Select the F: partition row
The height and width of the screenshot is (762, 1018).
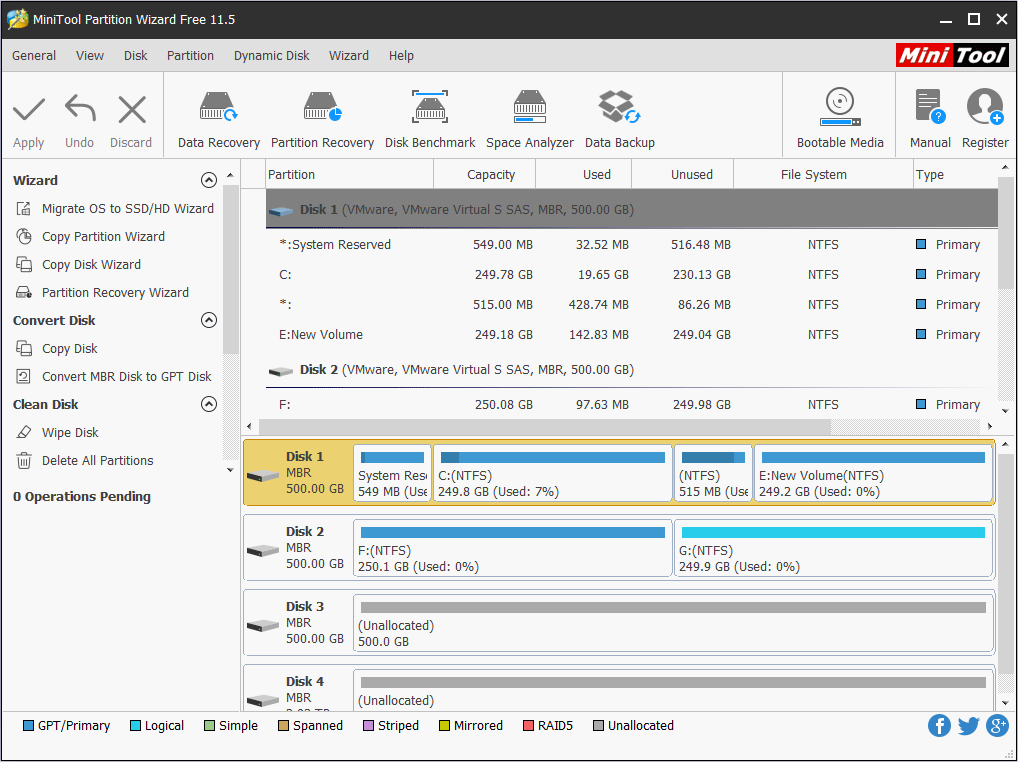tap(632, 405)
